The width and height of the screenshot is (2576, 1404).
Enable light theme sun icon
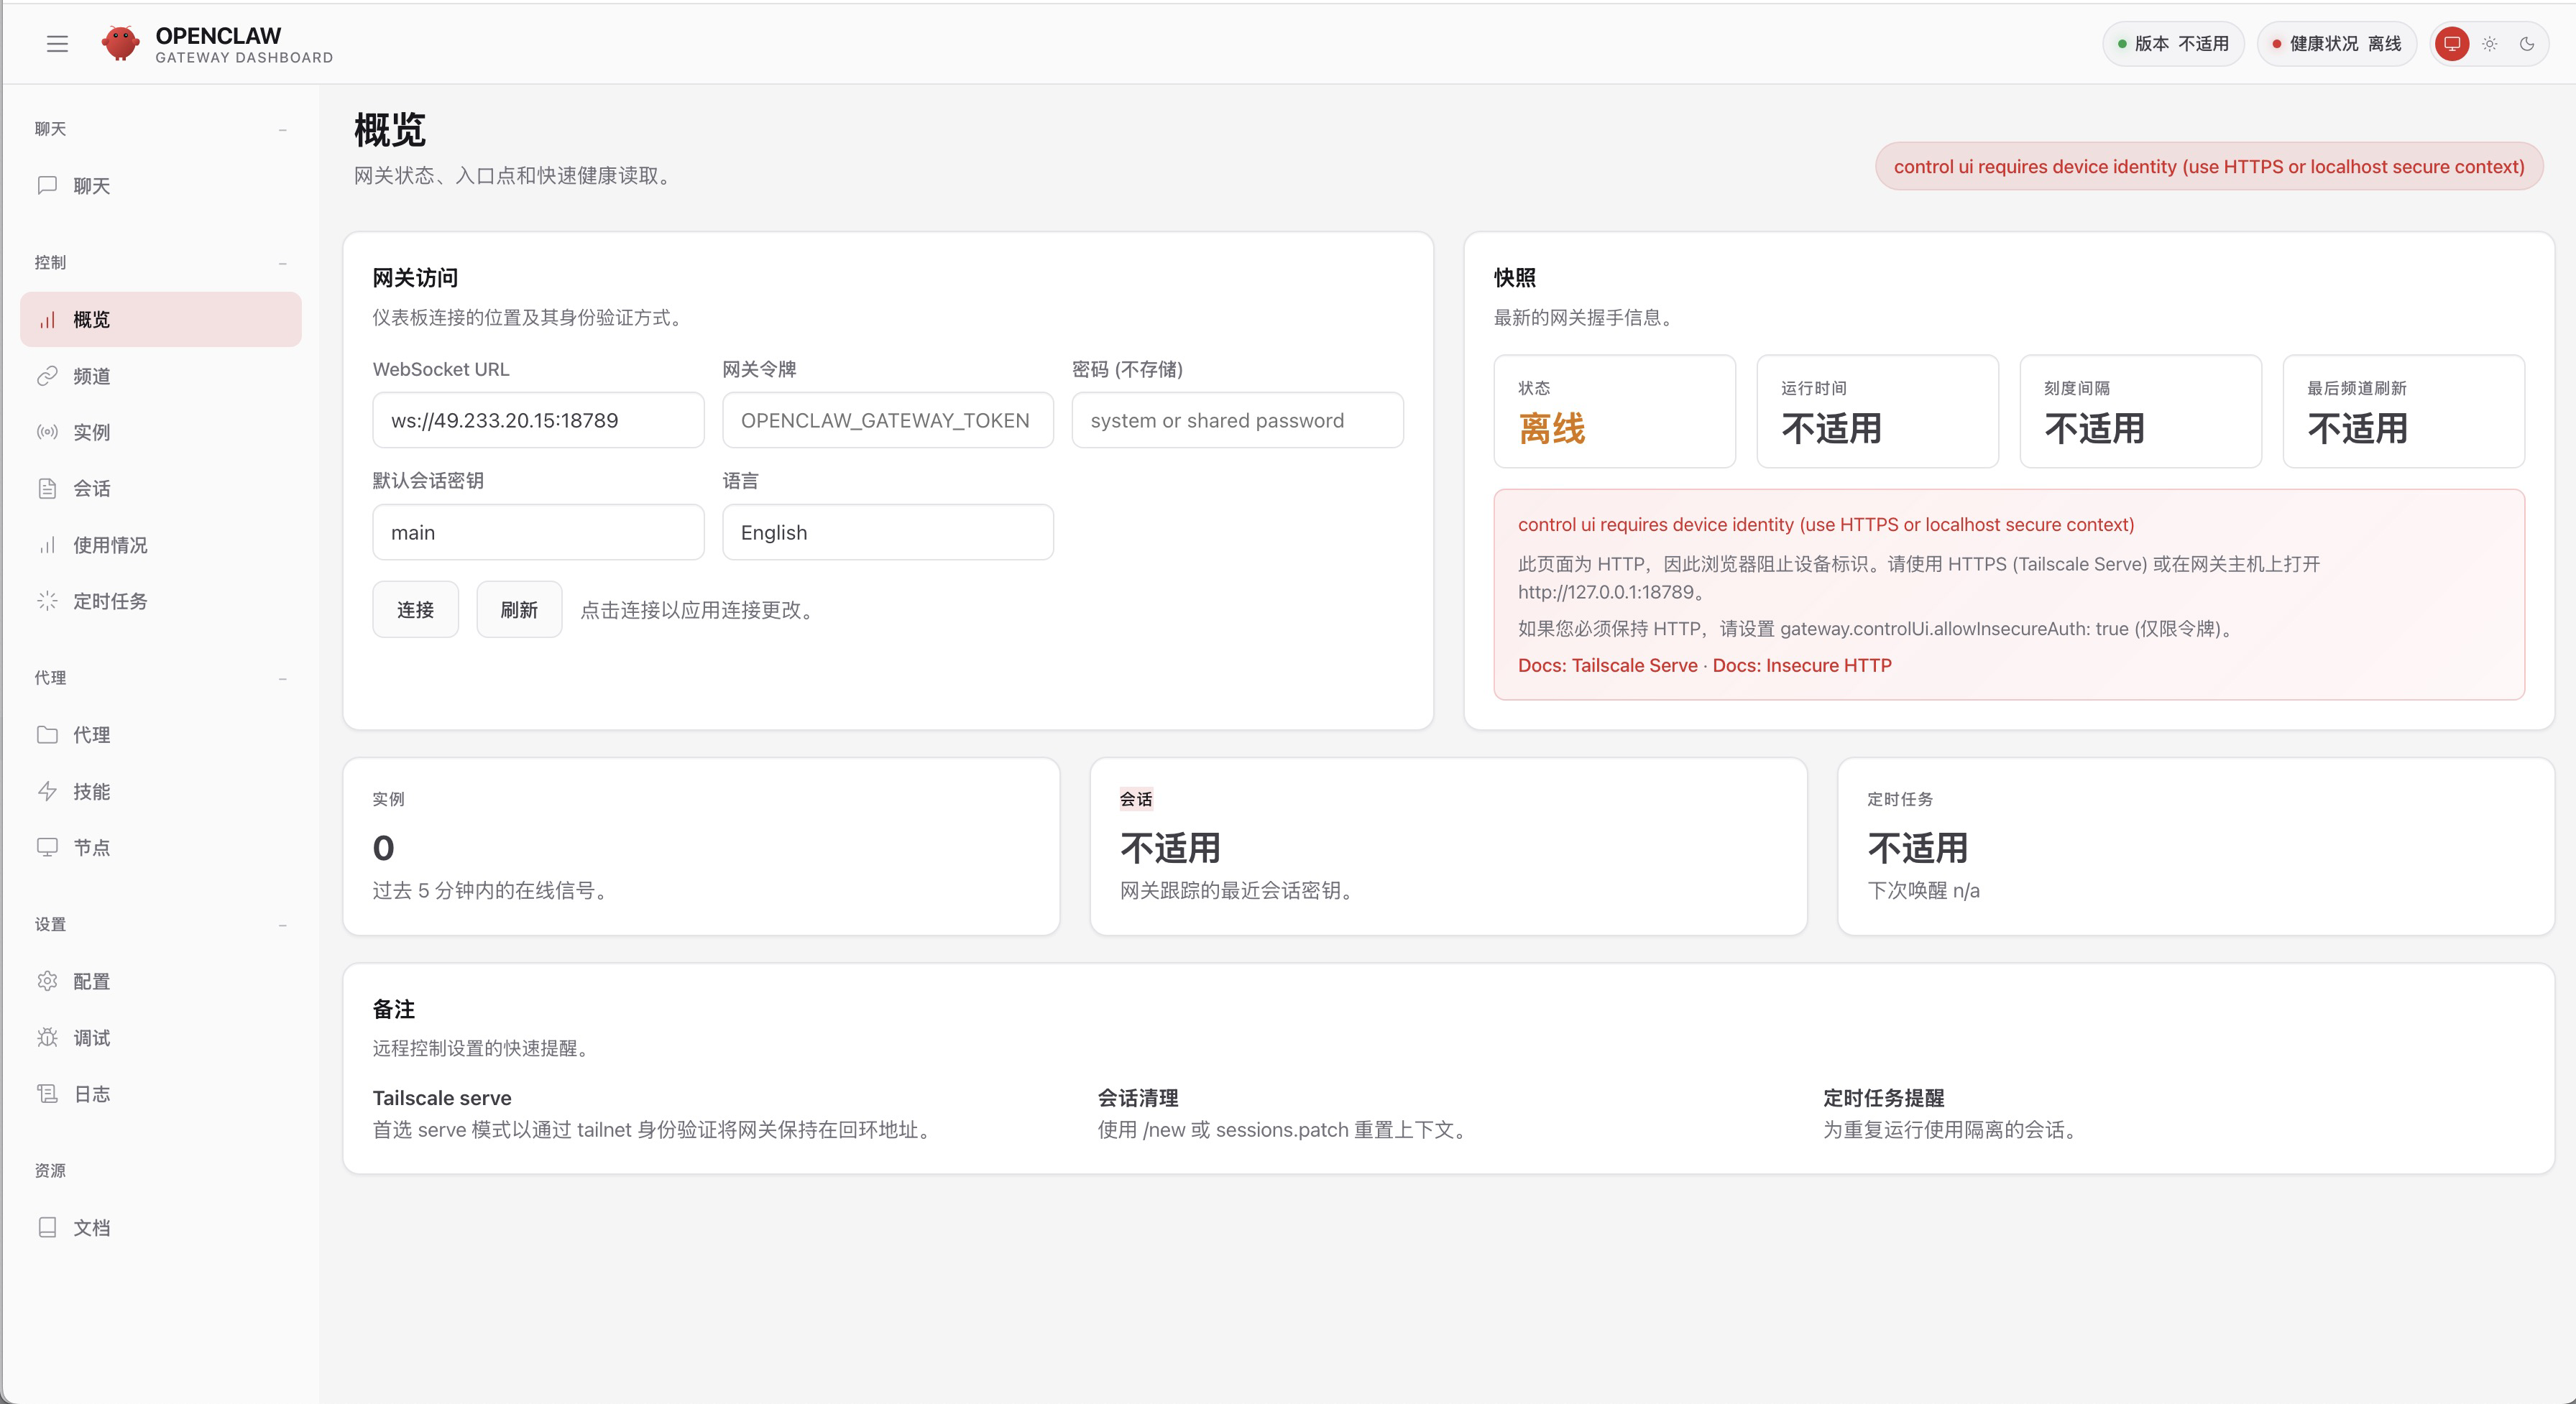point(2490,44)
